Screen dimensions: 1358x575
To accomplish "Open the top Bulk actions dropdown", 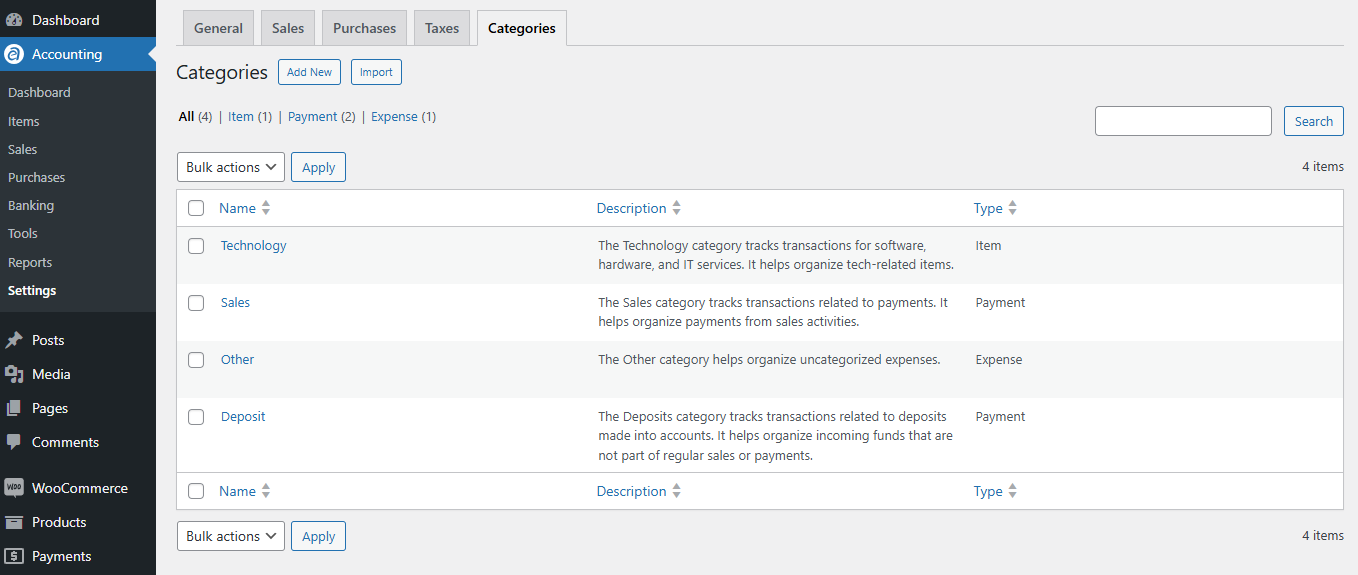I will click(231, 167).
